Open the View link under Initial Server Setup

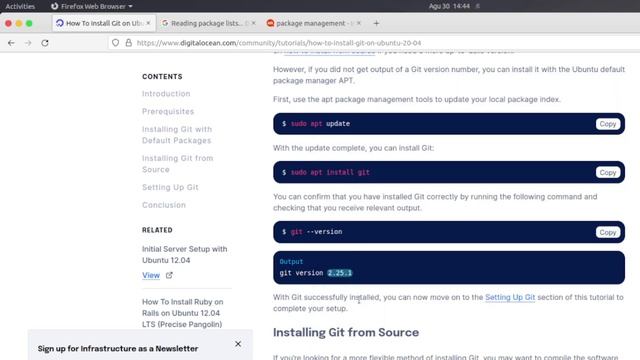point(151,276)
